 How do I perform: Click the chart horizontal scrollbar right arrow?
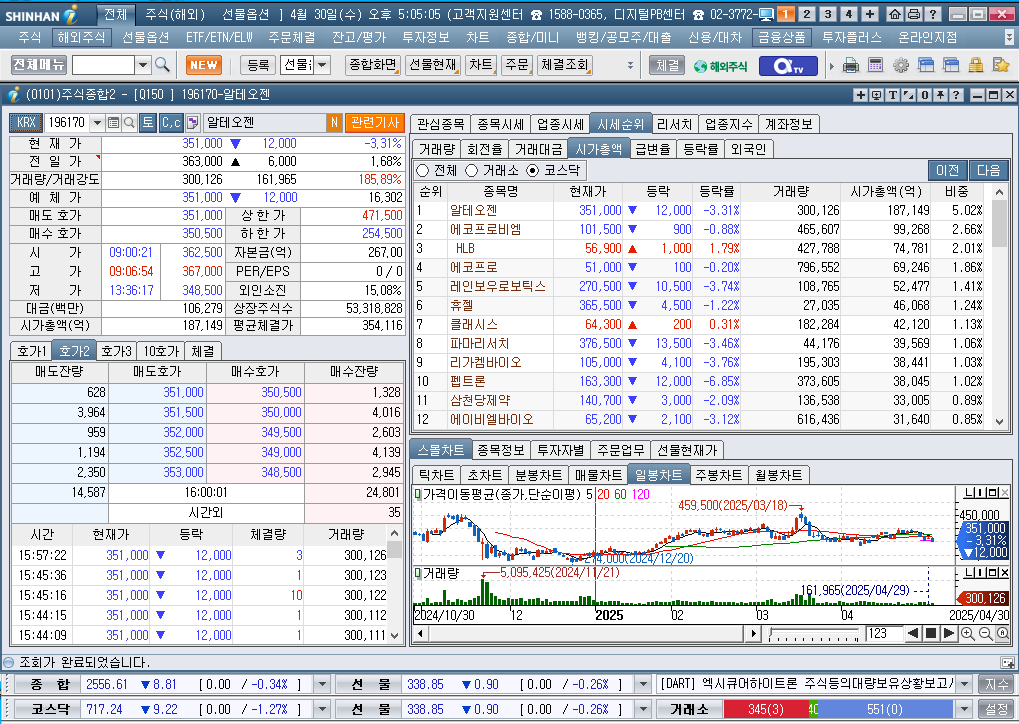coord(753,634)
